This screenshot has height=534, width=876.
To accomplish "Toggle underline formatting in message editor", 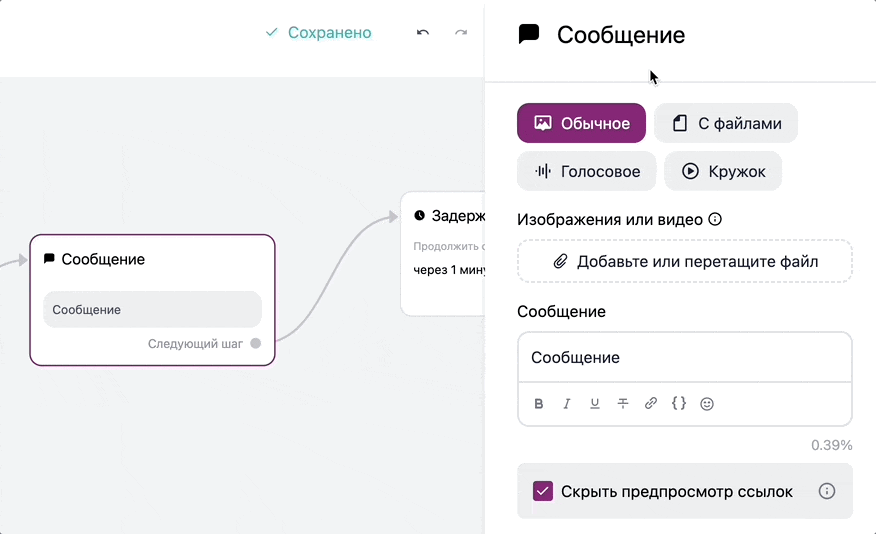I will click(594, 403).
